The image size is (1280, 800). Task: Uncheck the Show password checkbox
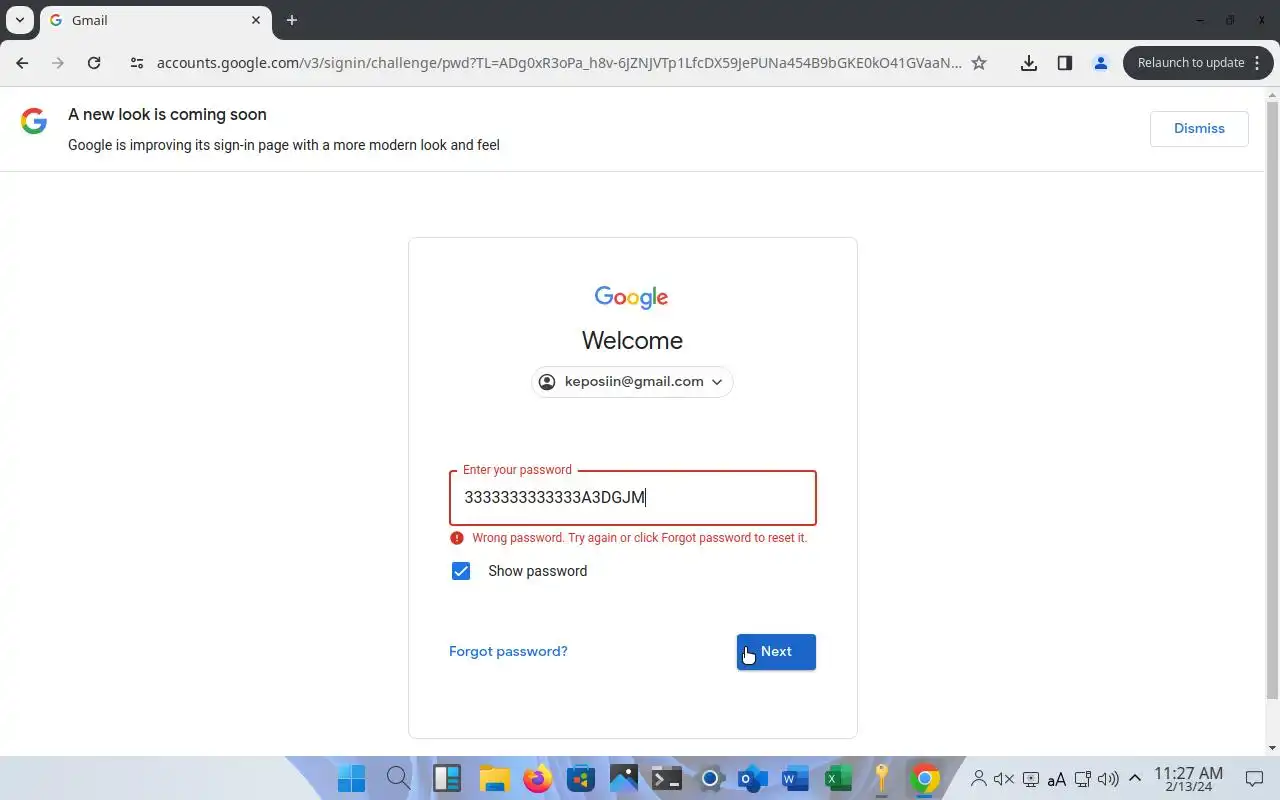[461, 571]
